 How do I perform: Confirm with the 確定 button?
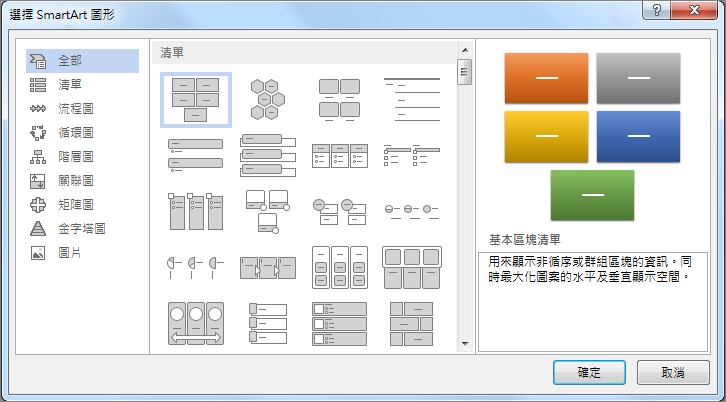[589, 372]
